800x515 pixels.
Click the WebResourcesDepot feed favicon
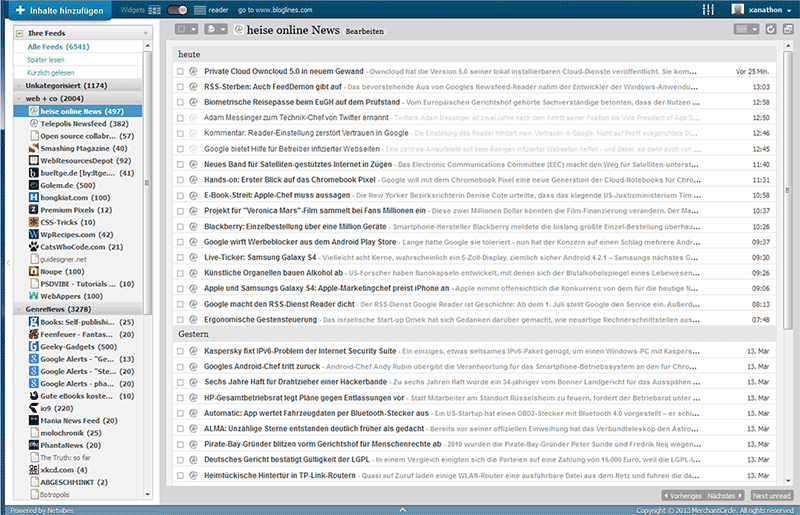click(34, 160)
